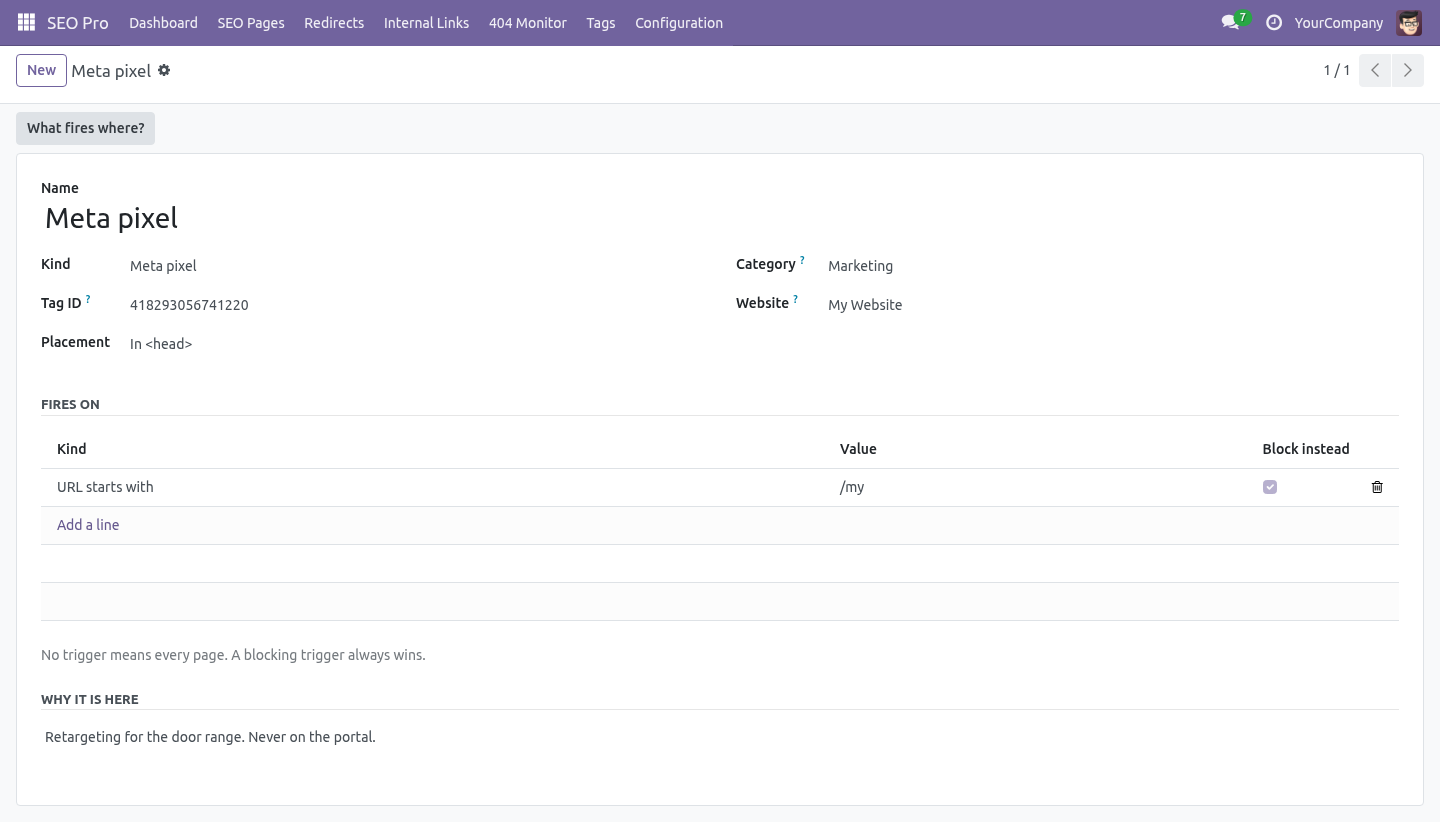The width and height of the screenshot is (1440, 822).
Task: Click the YourCompany company switcher
Action: click(x=1338, y=22)
